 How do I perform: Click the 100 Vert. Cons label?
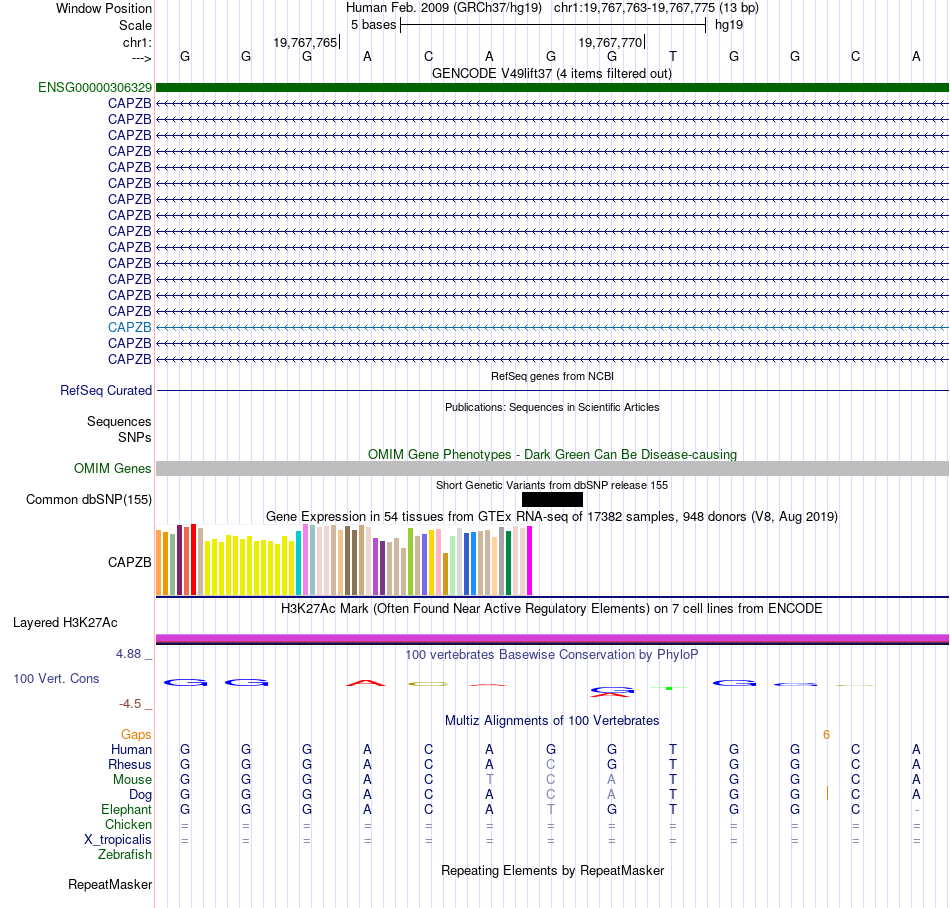[x=56, y=679]
